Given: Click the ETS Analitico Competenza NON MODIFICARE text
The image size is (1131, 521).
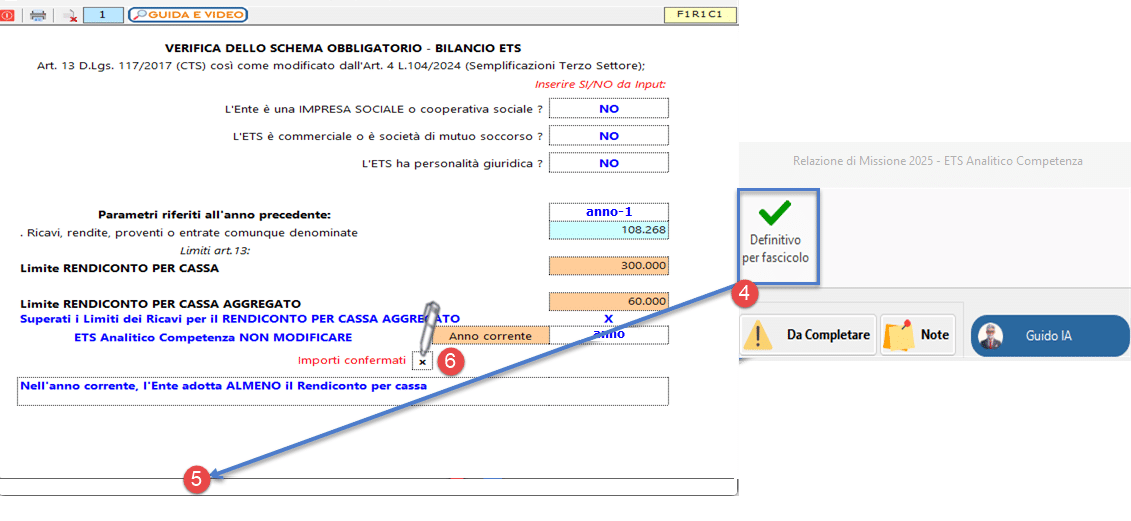Looking at the screenshot, I should (214, 337).
